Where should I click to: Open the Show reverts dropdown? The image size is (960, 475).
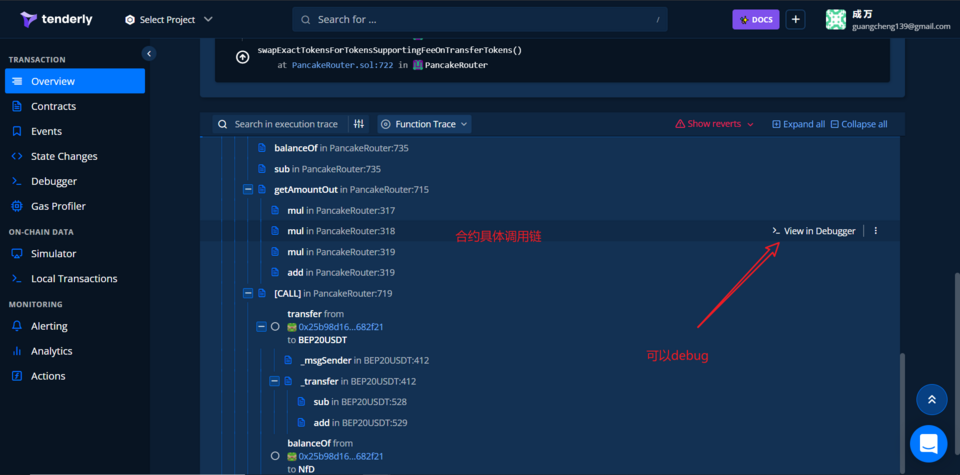pyautogui.click(x=714, y=124)
